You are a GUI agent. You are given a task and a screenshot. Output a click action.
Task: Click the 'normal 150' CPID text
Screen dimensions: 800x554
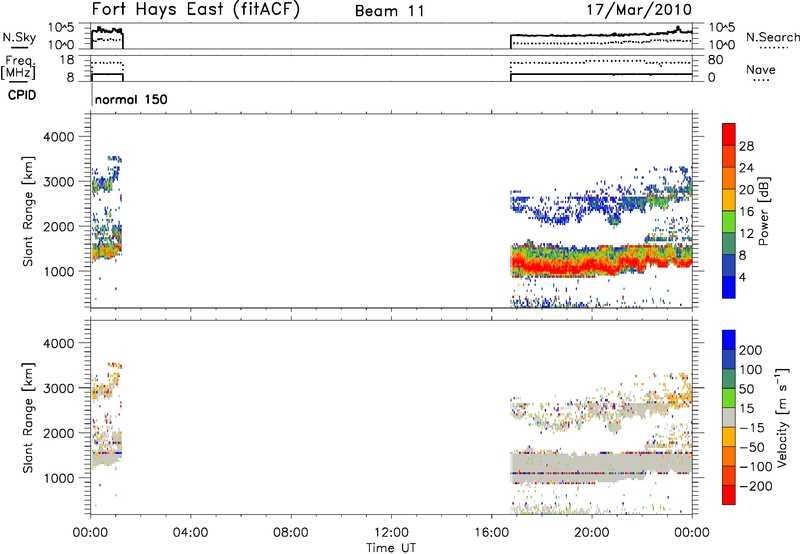(x=131, y=99)
